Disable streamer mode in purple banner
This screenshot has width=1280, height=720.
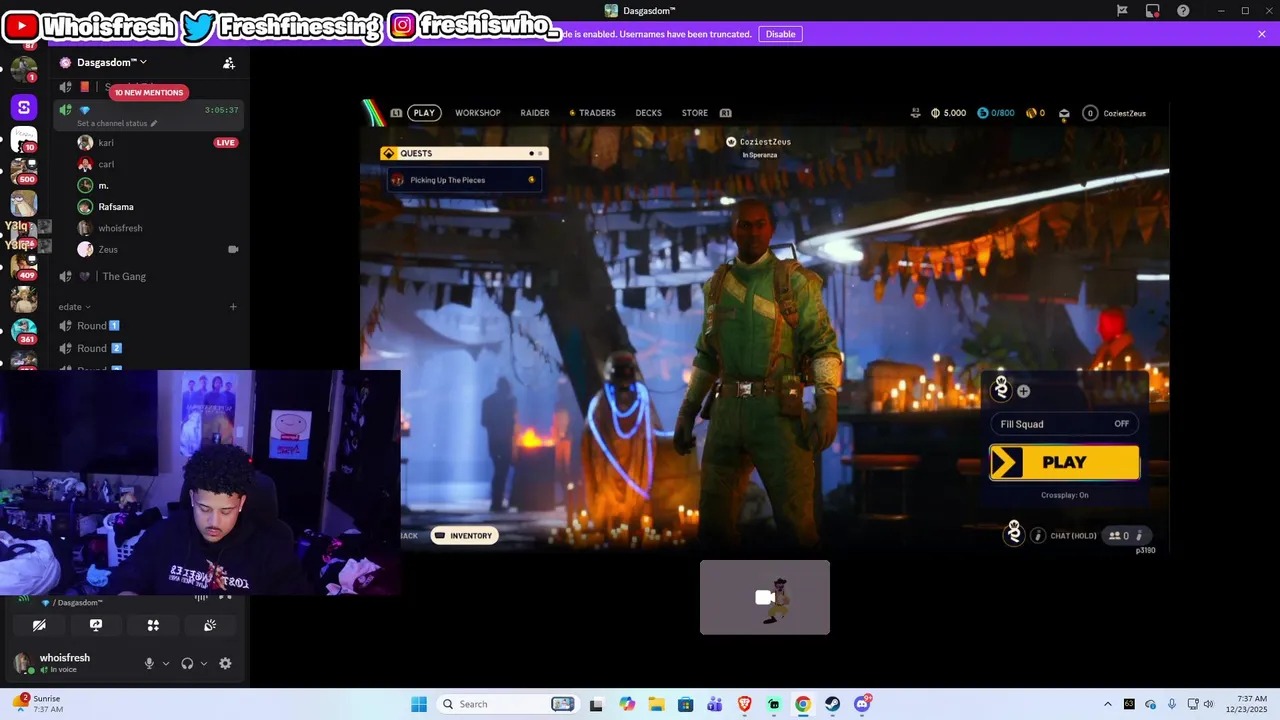[x=780, y=34]
